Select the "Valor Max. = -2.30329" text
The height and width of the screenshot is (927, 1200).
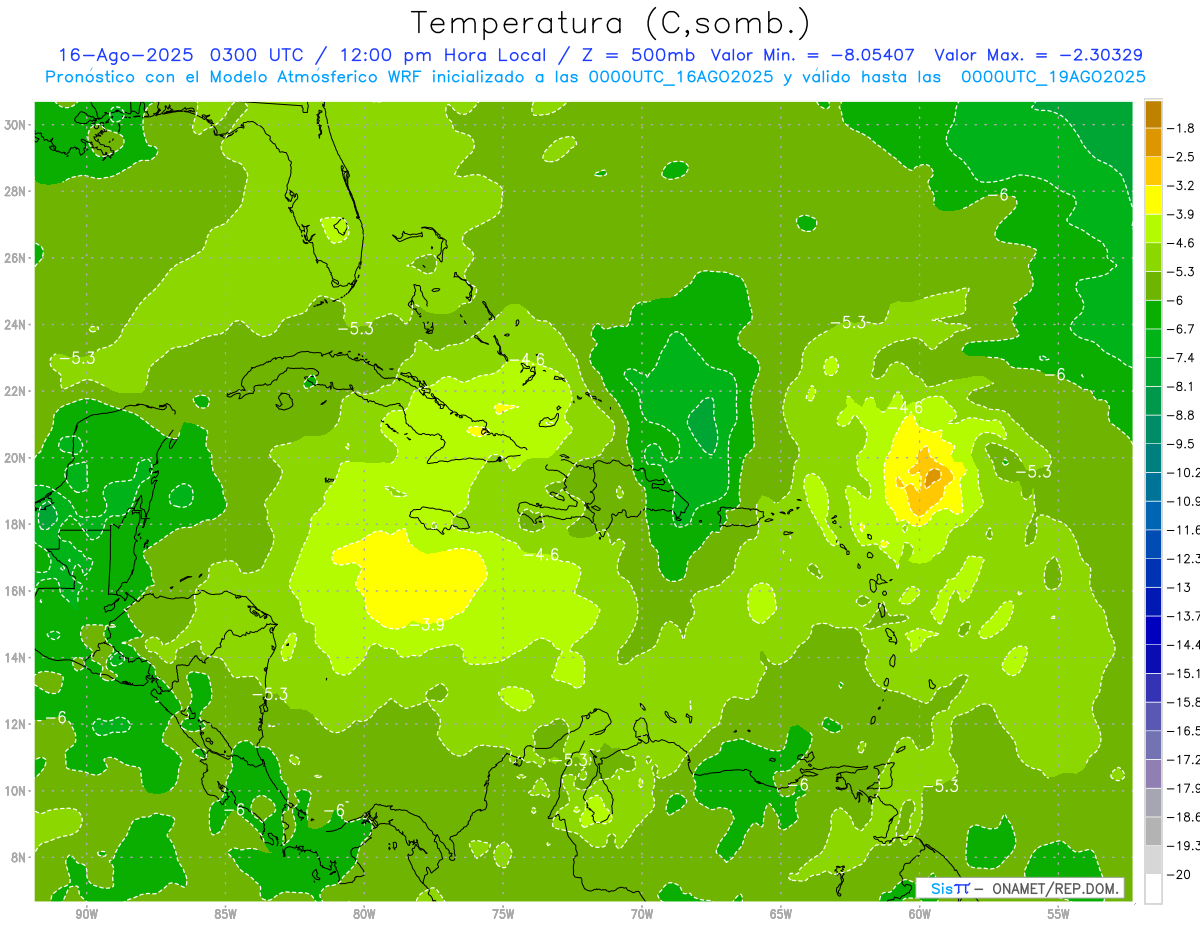click(x=1038, y=55)
